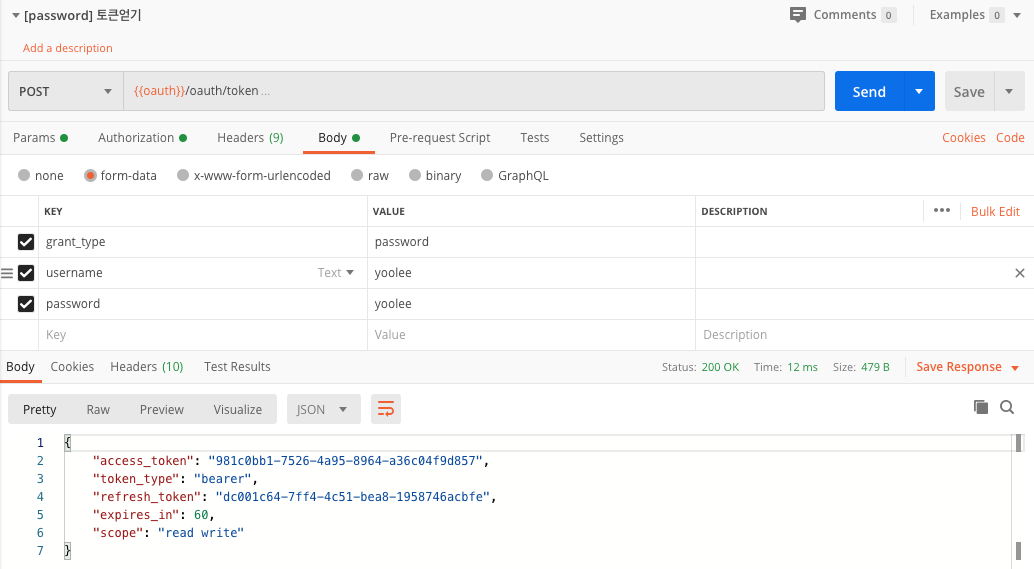Click the Send button

tap(869, 91)
